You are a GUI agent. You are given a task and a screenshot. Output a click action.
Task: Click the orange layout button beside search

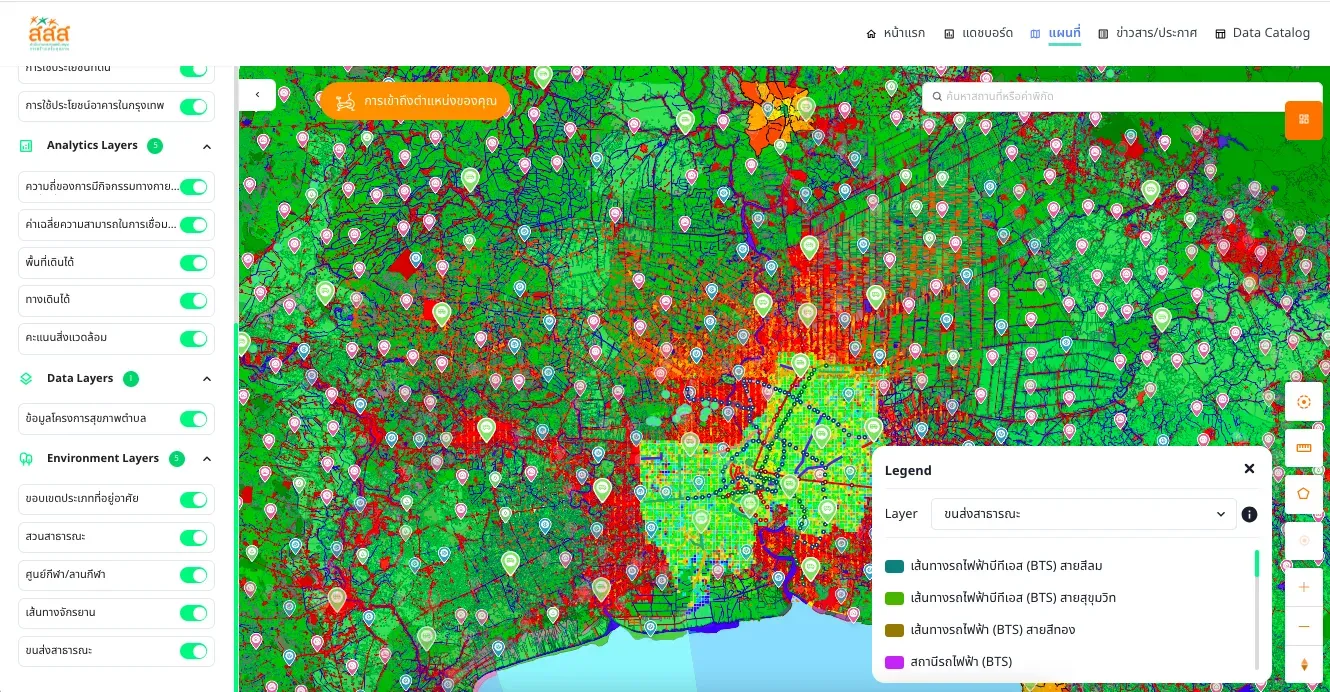coord(1304,120)
